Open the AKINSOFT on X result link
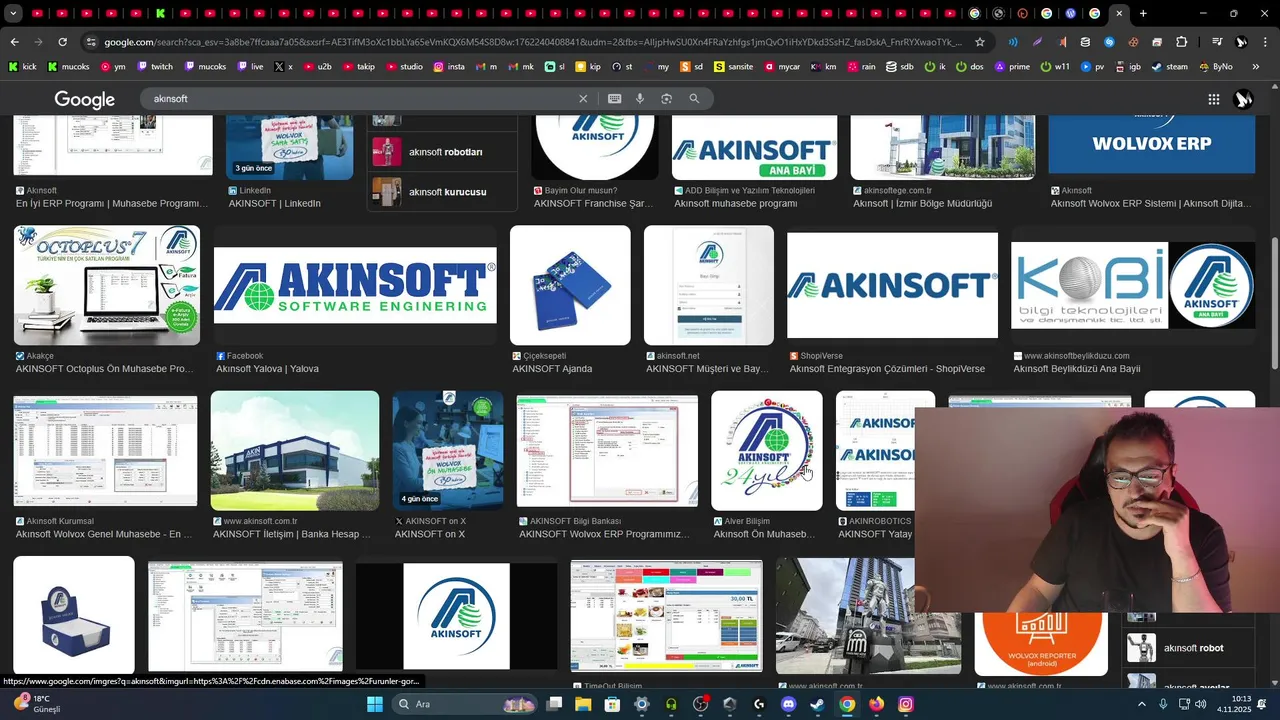This screenshot has width=1280, height=720. point(430,534)
